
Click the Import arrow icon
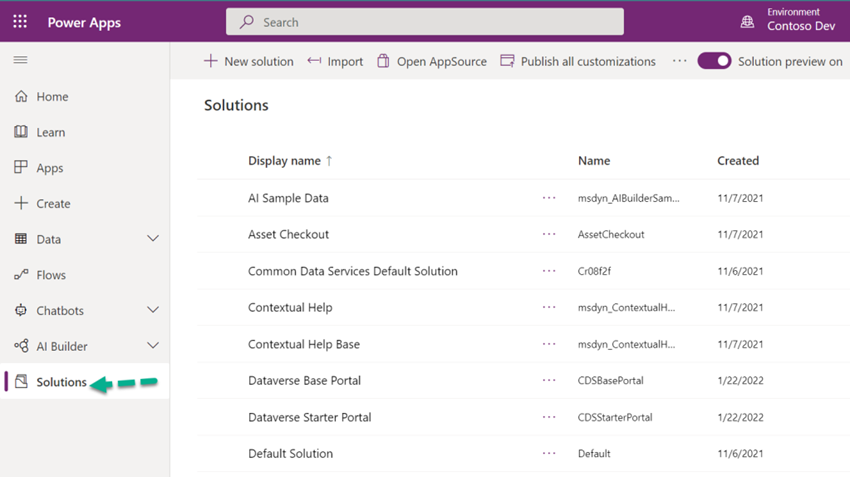(314, 61)
